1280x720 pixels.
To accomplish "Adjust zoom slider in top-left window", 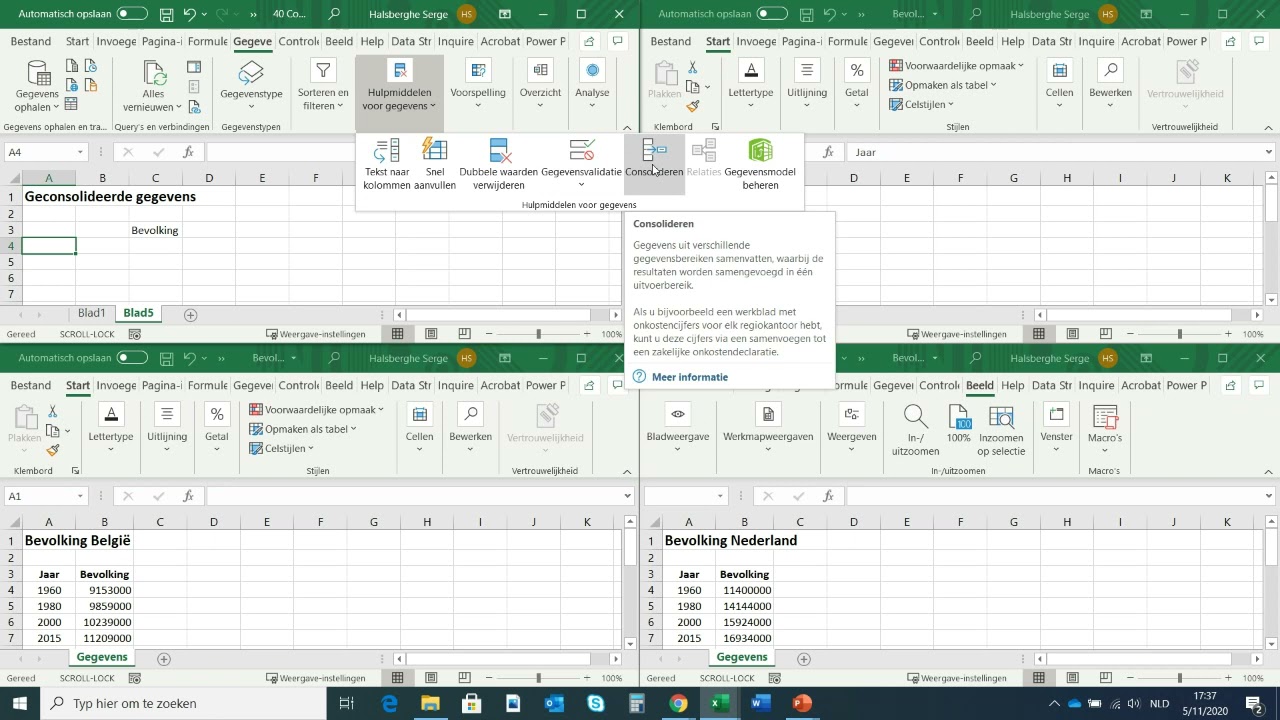I will (539, 334).
